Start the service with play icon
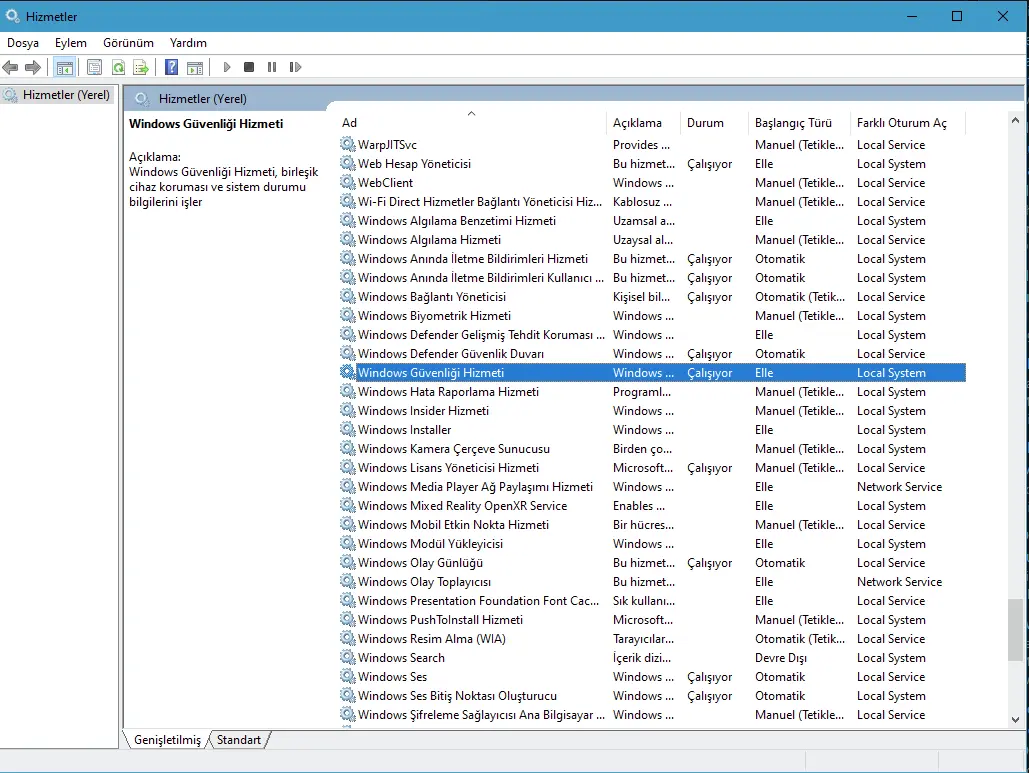1029x773 pixels. click(x=227, y=67)
